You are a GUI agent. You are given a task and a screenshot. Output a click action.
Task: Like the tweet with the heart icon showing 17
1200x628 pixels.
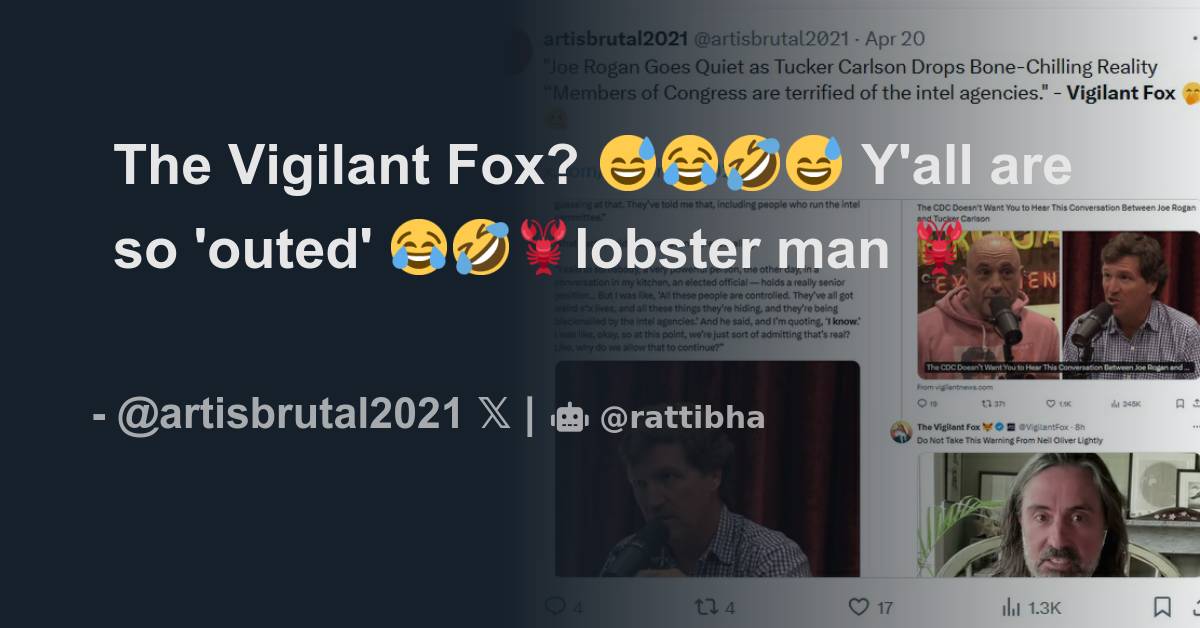[x=859, y=608]
